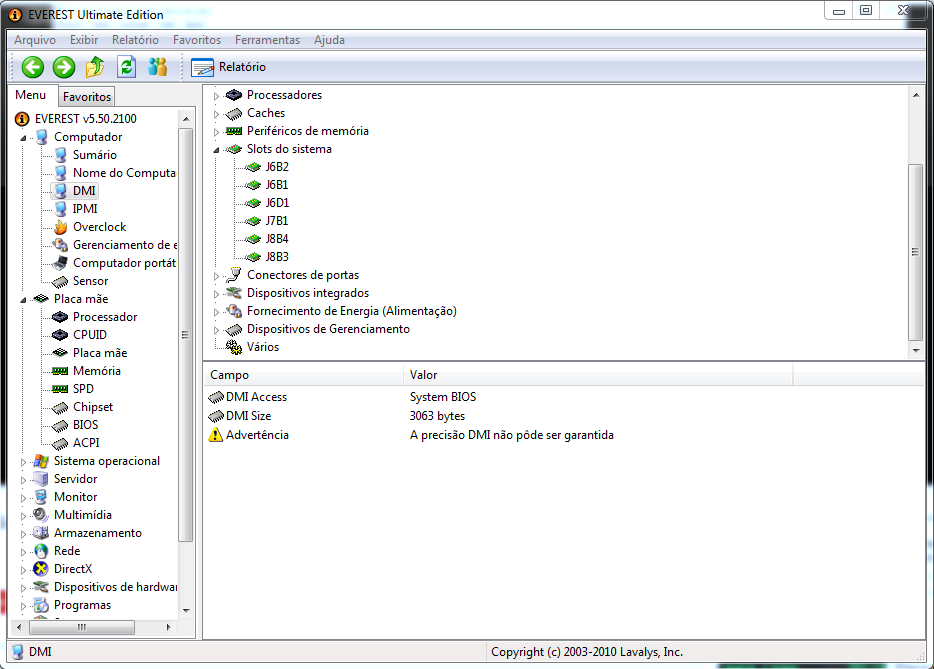Click the green Forward arrow toolbar icon

tap(64, 67)
